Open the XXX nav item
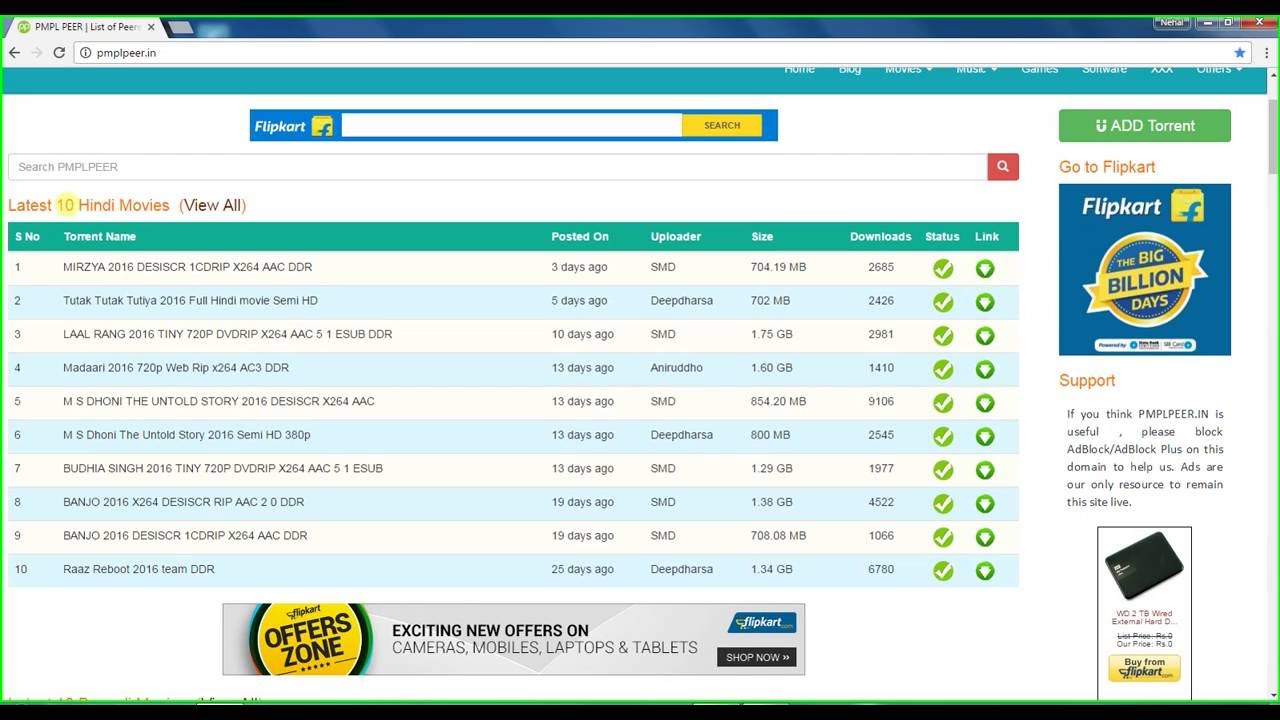 [1162, 69]
